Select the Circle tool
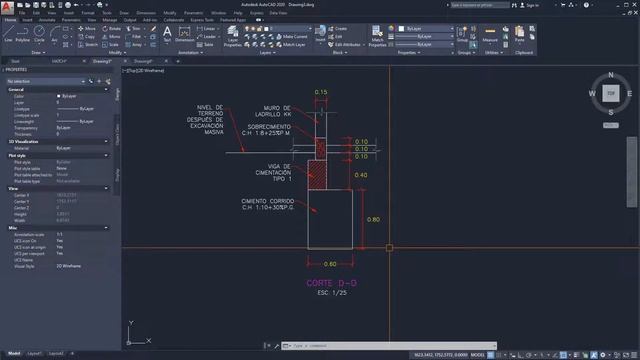This screenshot has height=360, width=640. tap(39, 33)
